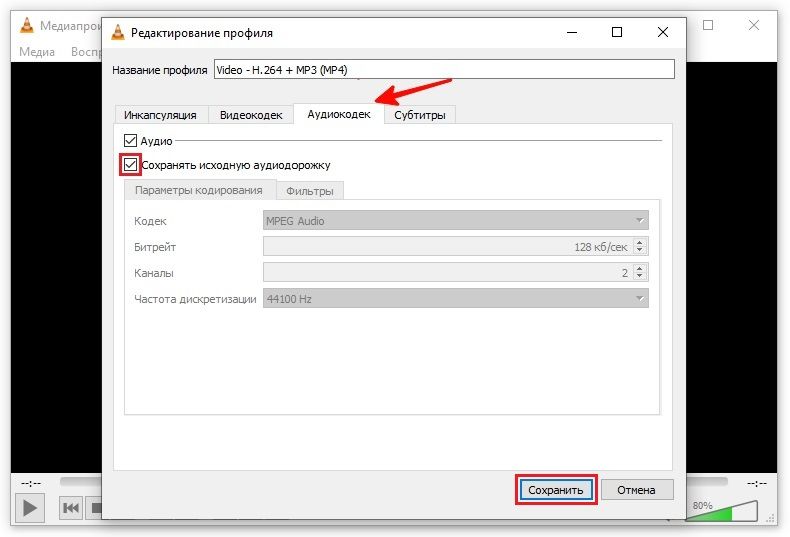
Task: Go to the Субтитры tab
Action: [x=419, y=115]
